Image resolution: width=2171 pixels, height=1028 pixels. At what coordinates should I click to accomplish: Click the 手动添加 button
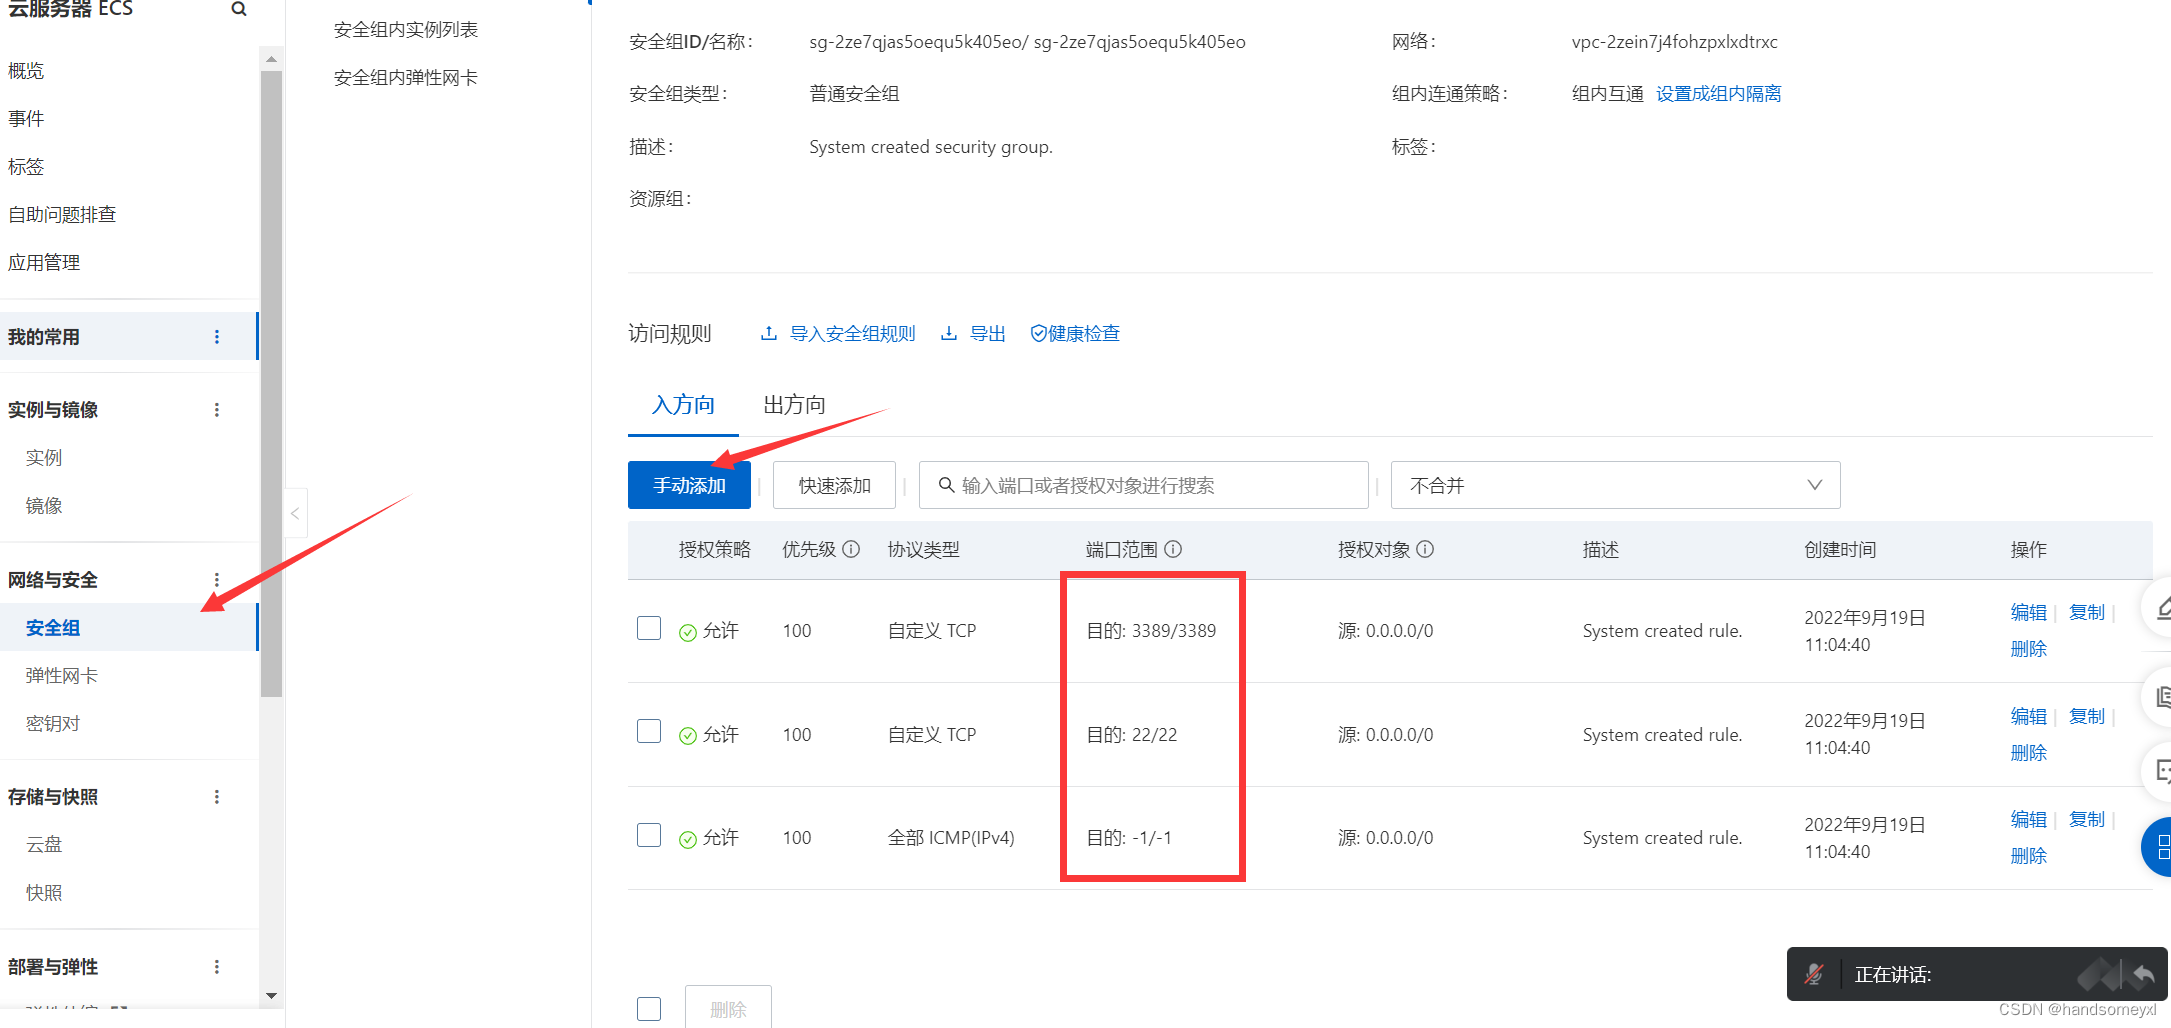click(x=689, y=485)
